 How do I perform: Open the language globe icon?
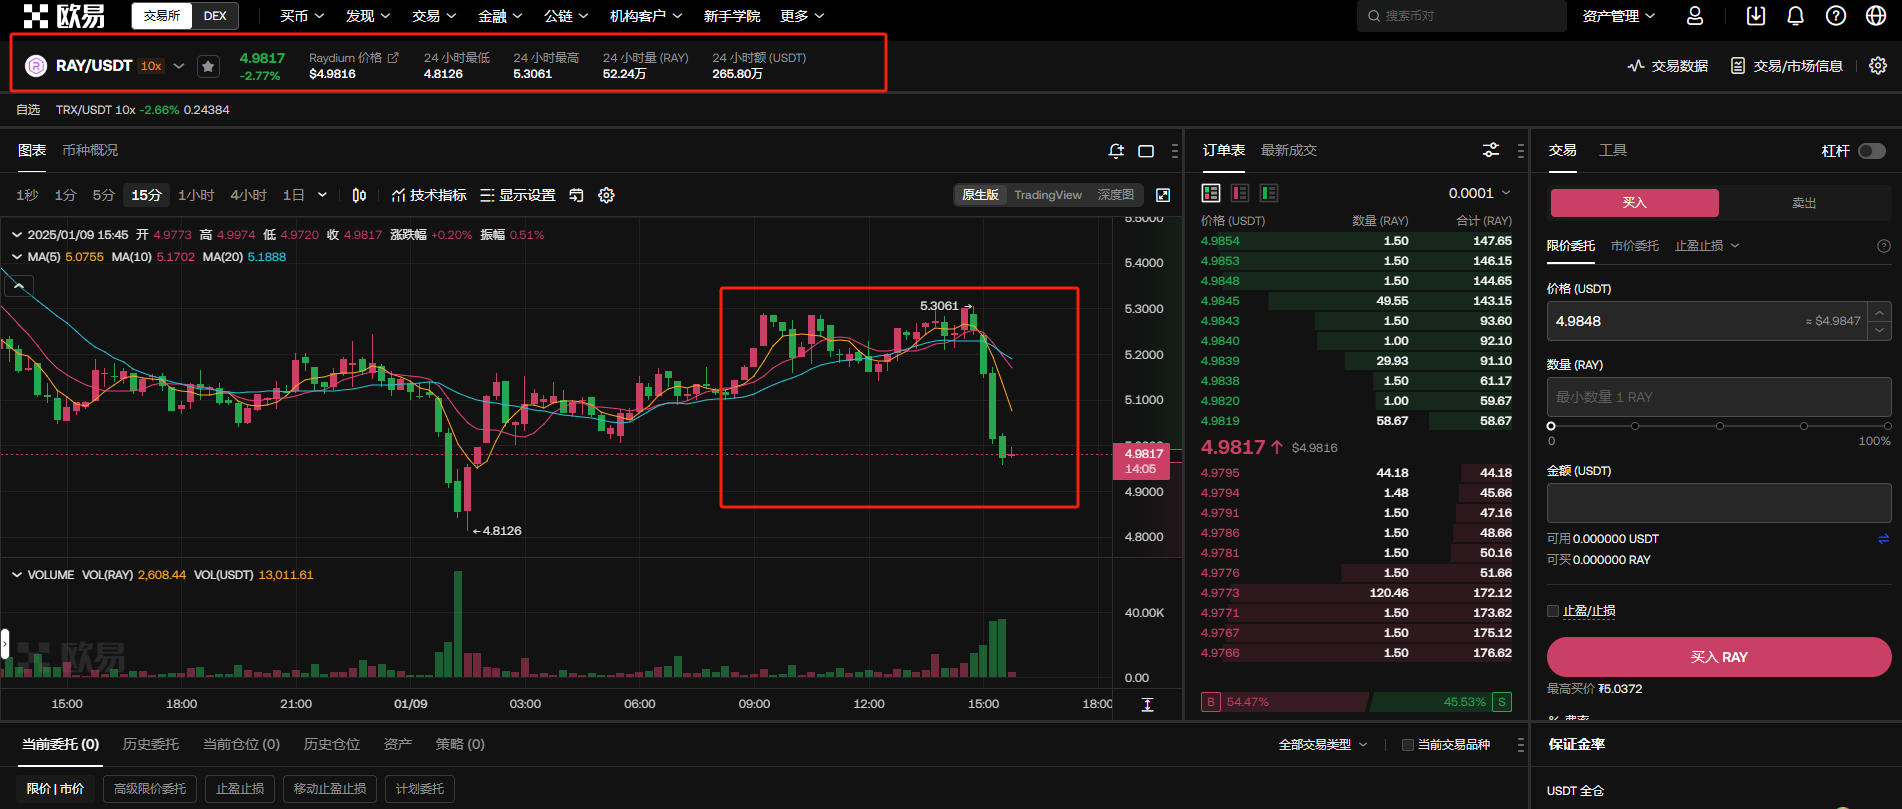pyautogui.click(x=1876, y=16)
